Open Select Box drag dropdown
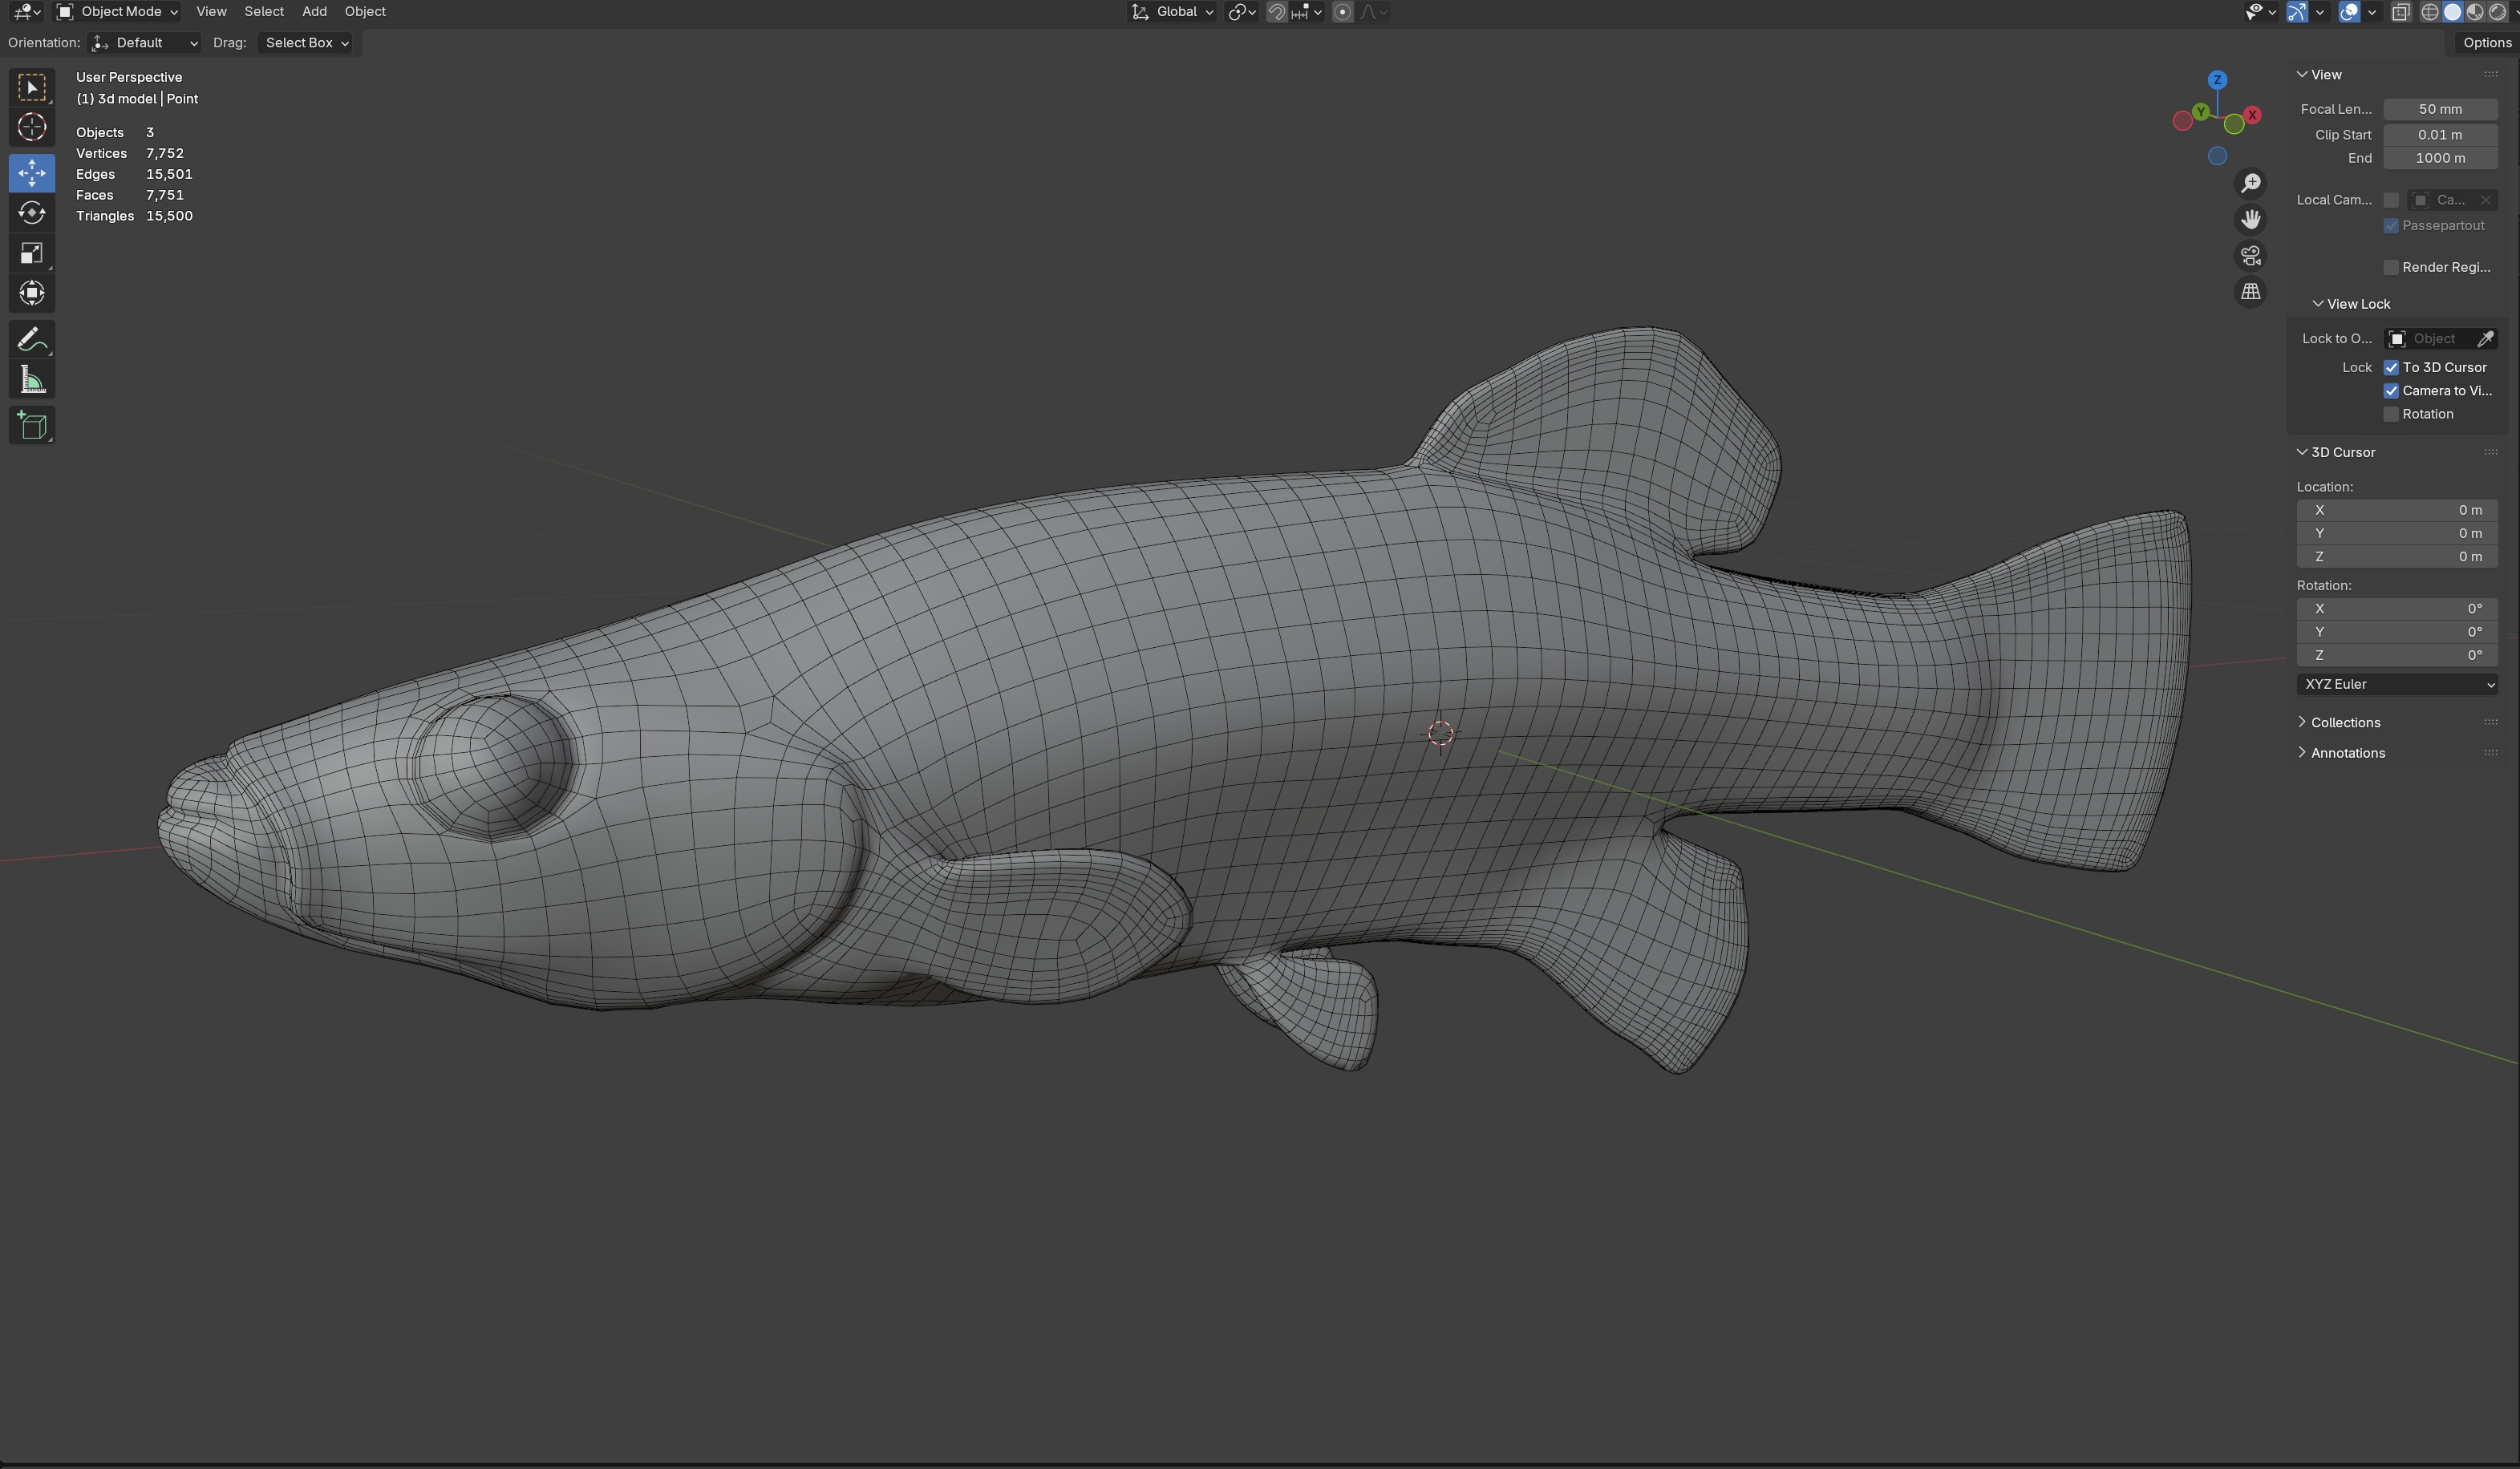The image size is (2520, 1469). (x=306, y=43)
